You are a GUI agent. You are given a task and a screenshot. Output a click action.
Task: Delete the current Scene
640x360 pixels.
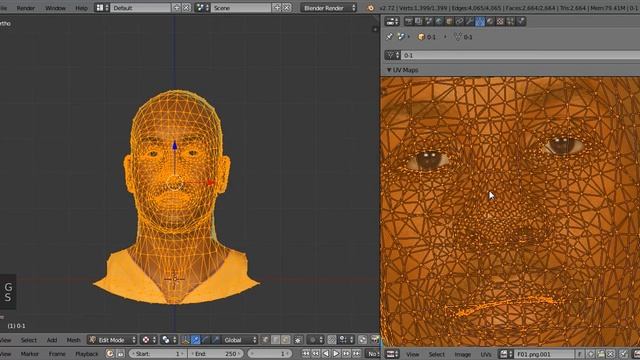point(287,8)
